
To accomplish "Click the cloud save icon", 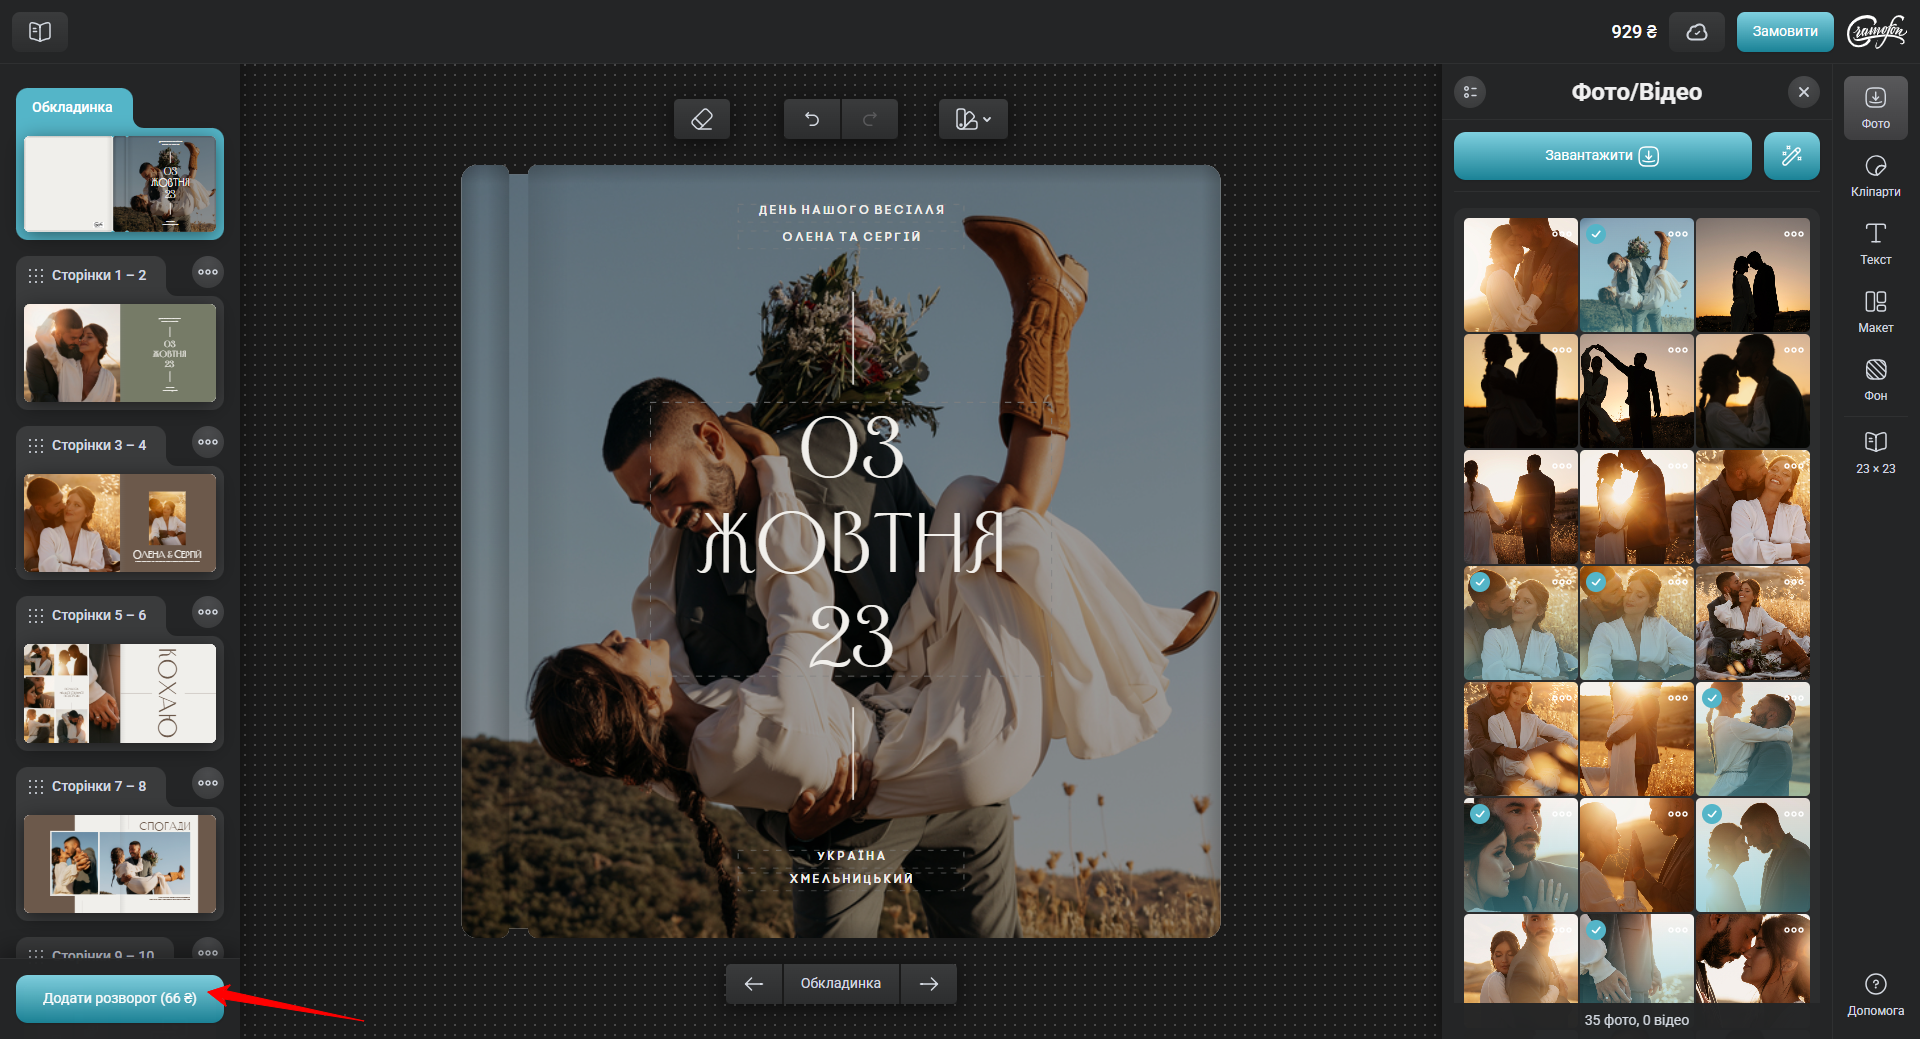I will (1697, 32).
